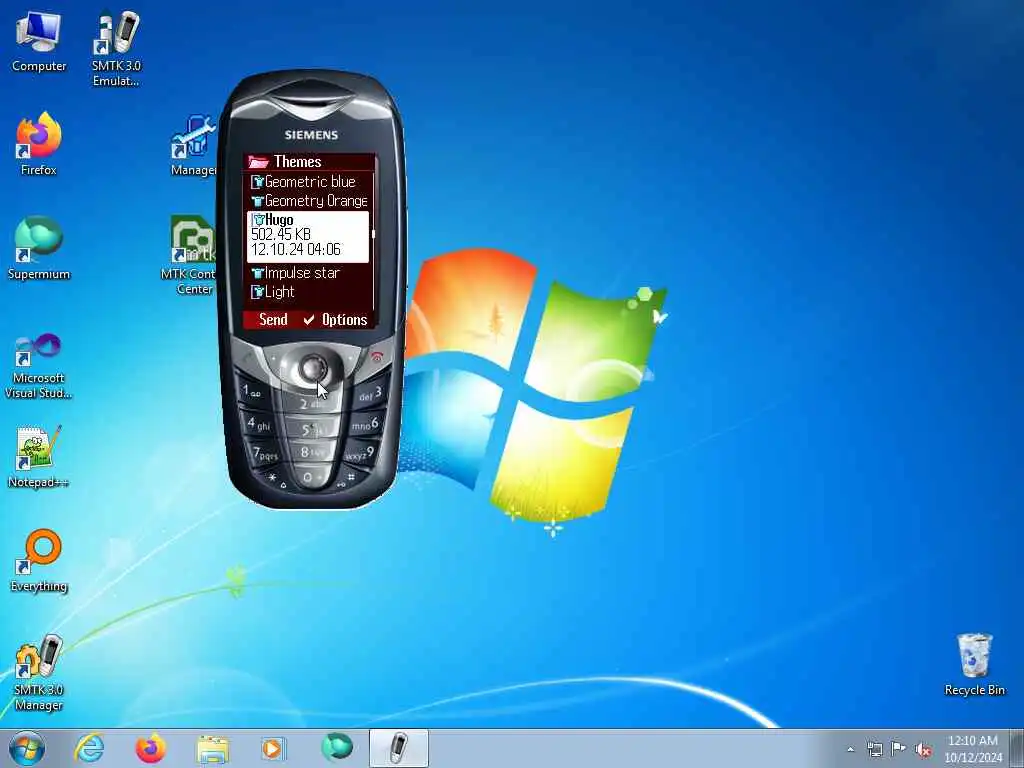Launch Firefox from the desktop
The width and height of the screenshot is (1024, 768).
pyautogui.click(x=39, y=144)
